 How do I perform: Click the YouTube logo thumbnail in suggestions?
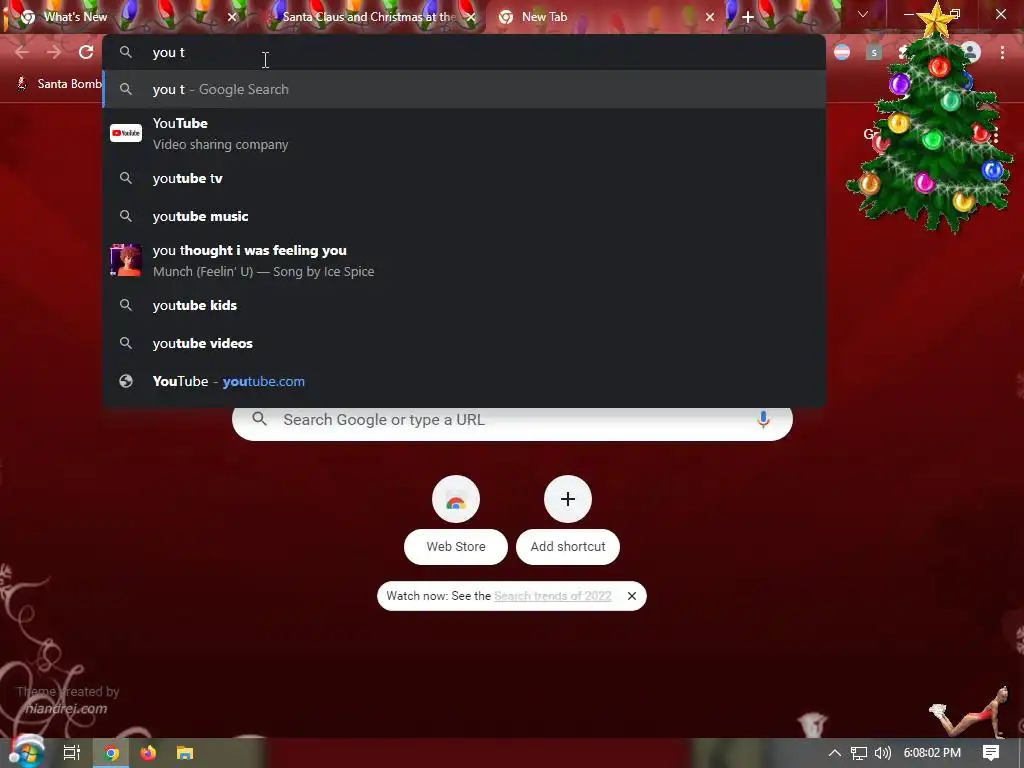(x=126, y=133)
